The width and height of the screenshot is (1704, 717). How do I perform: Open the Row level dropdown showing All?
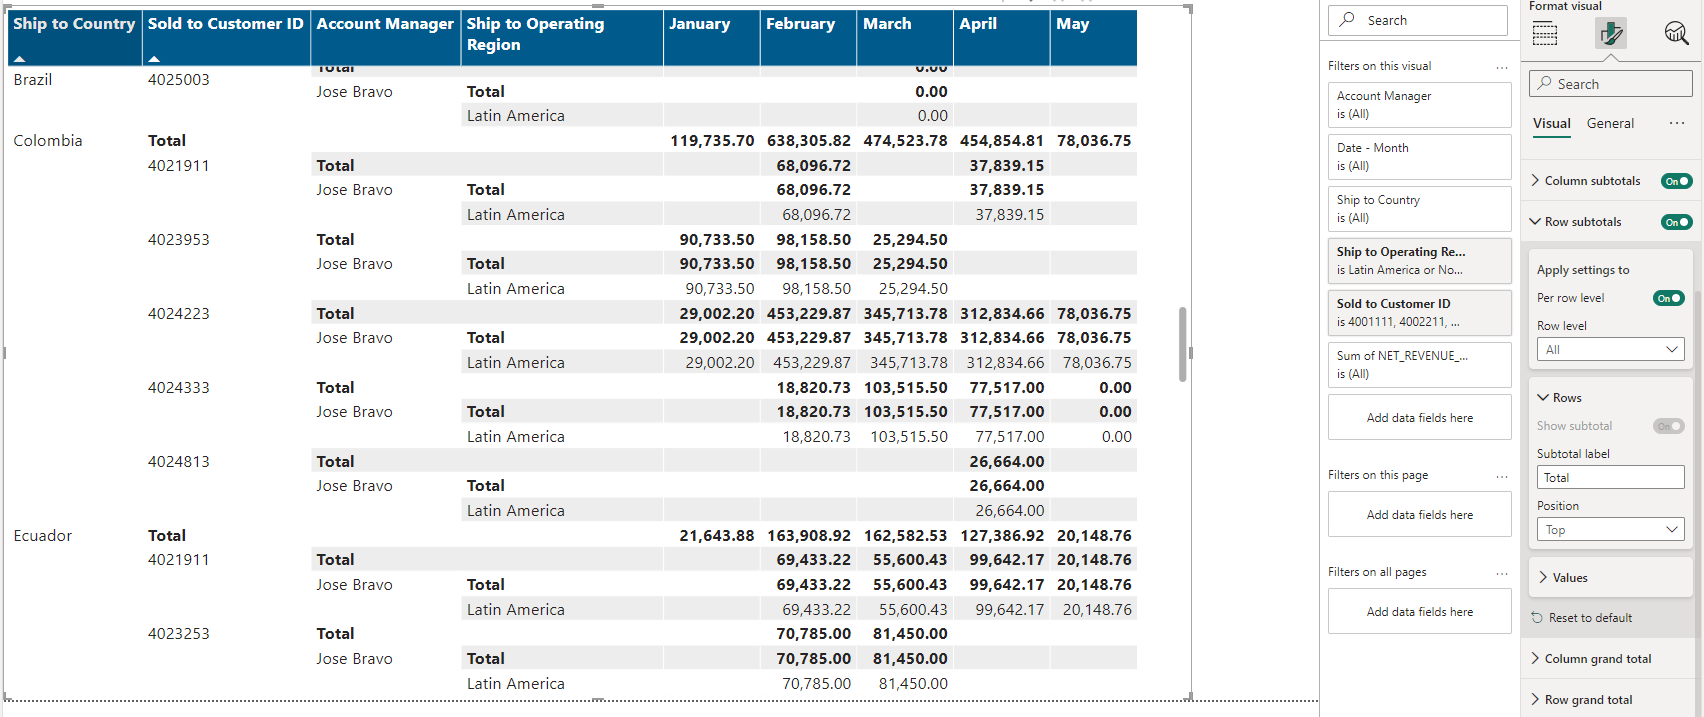tap(1610, 349)
